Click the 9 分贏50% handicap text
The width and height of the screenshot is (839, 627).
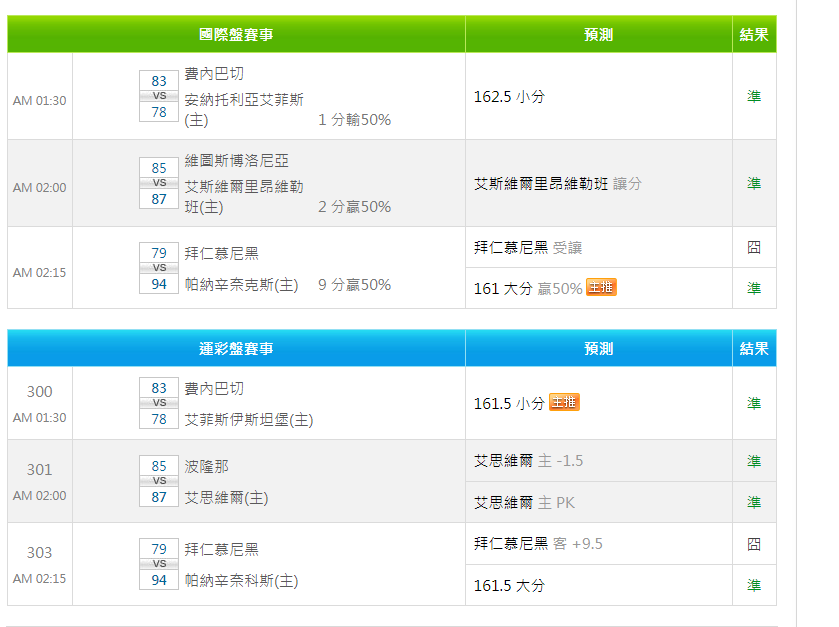tap(354, 285)
